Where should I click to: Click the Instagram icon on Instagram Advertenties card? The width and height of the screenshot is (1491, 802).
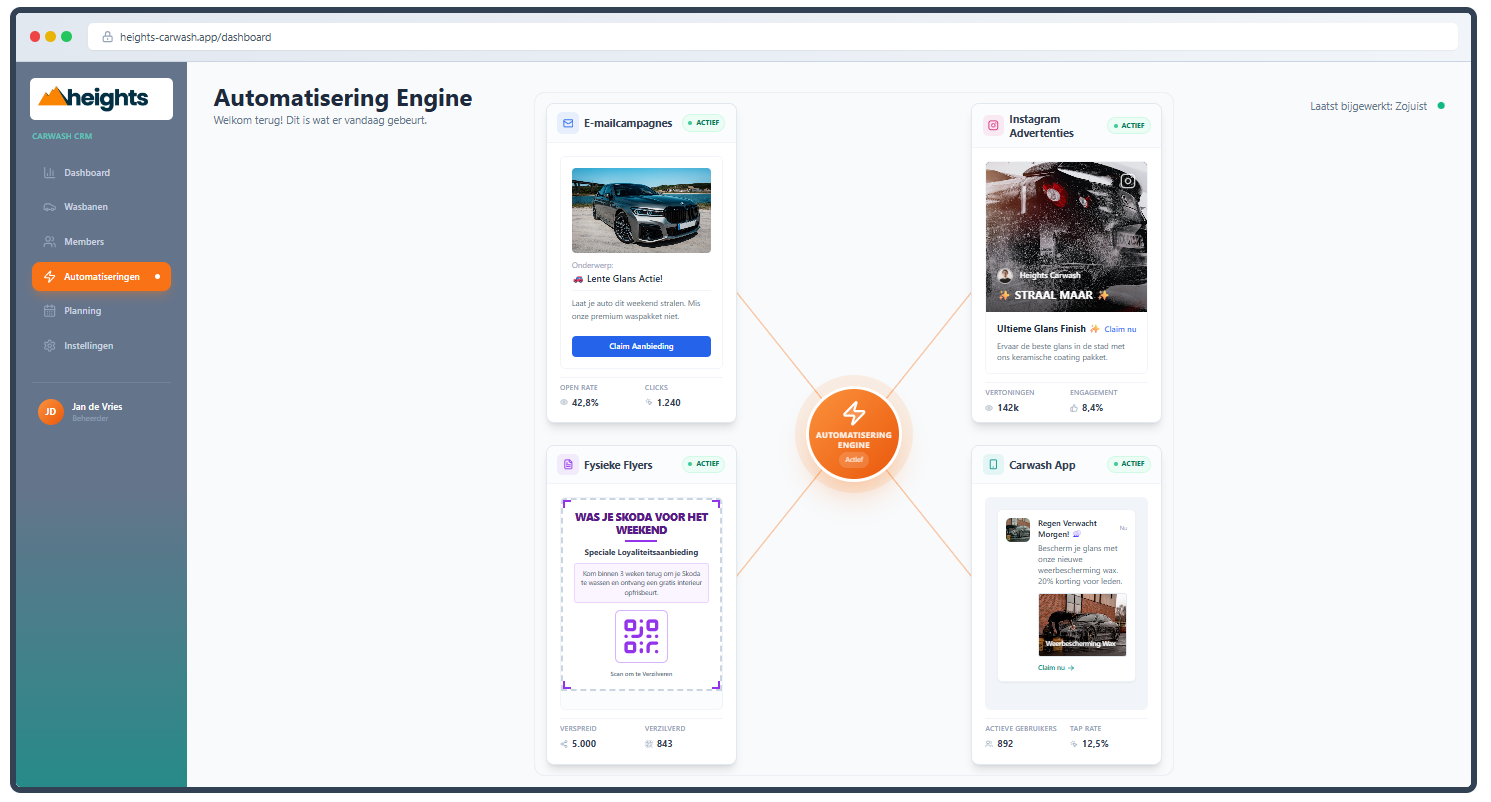[x=993, y=126]
